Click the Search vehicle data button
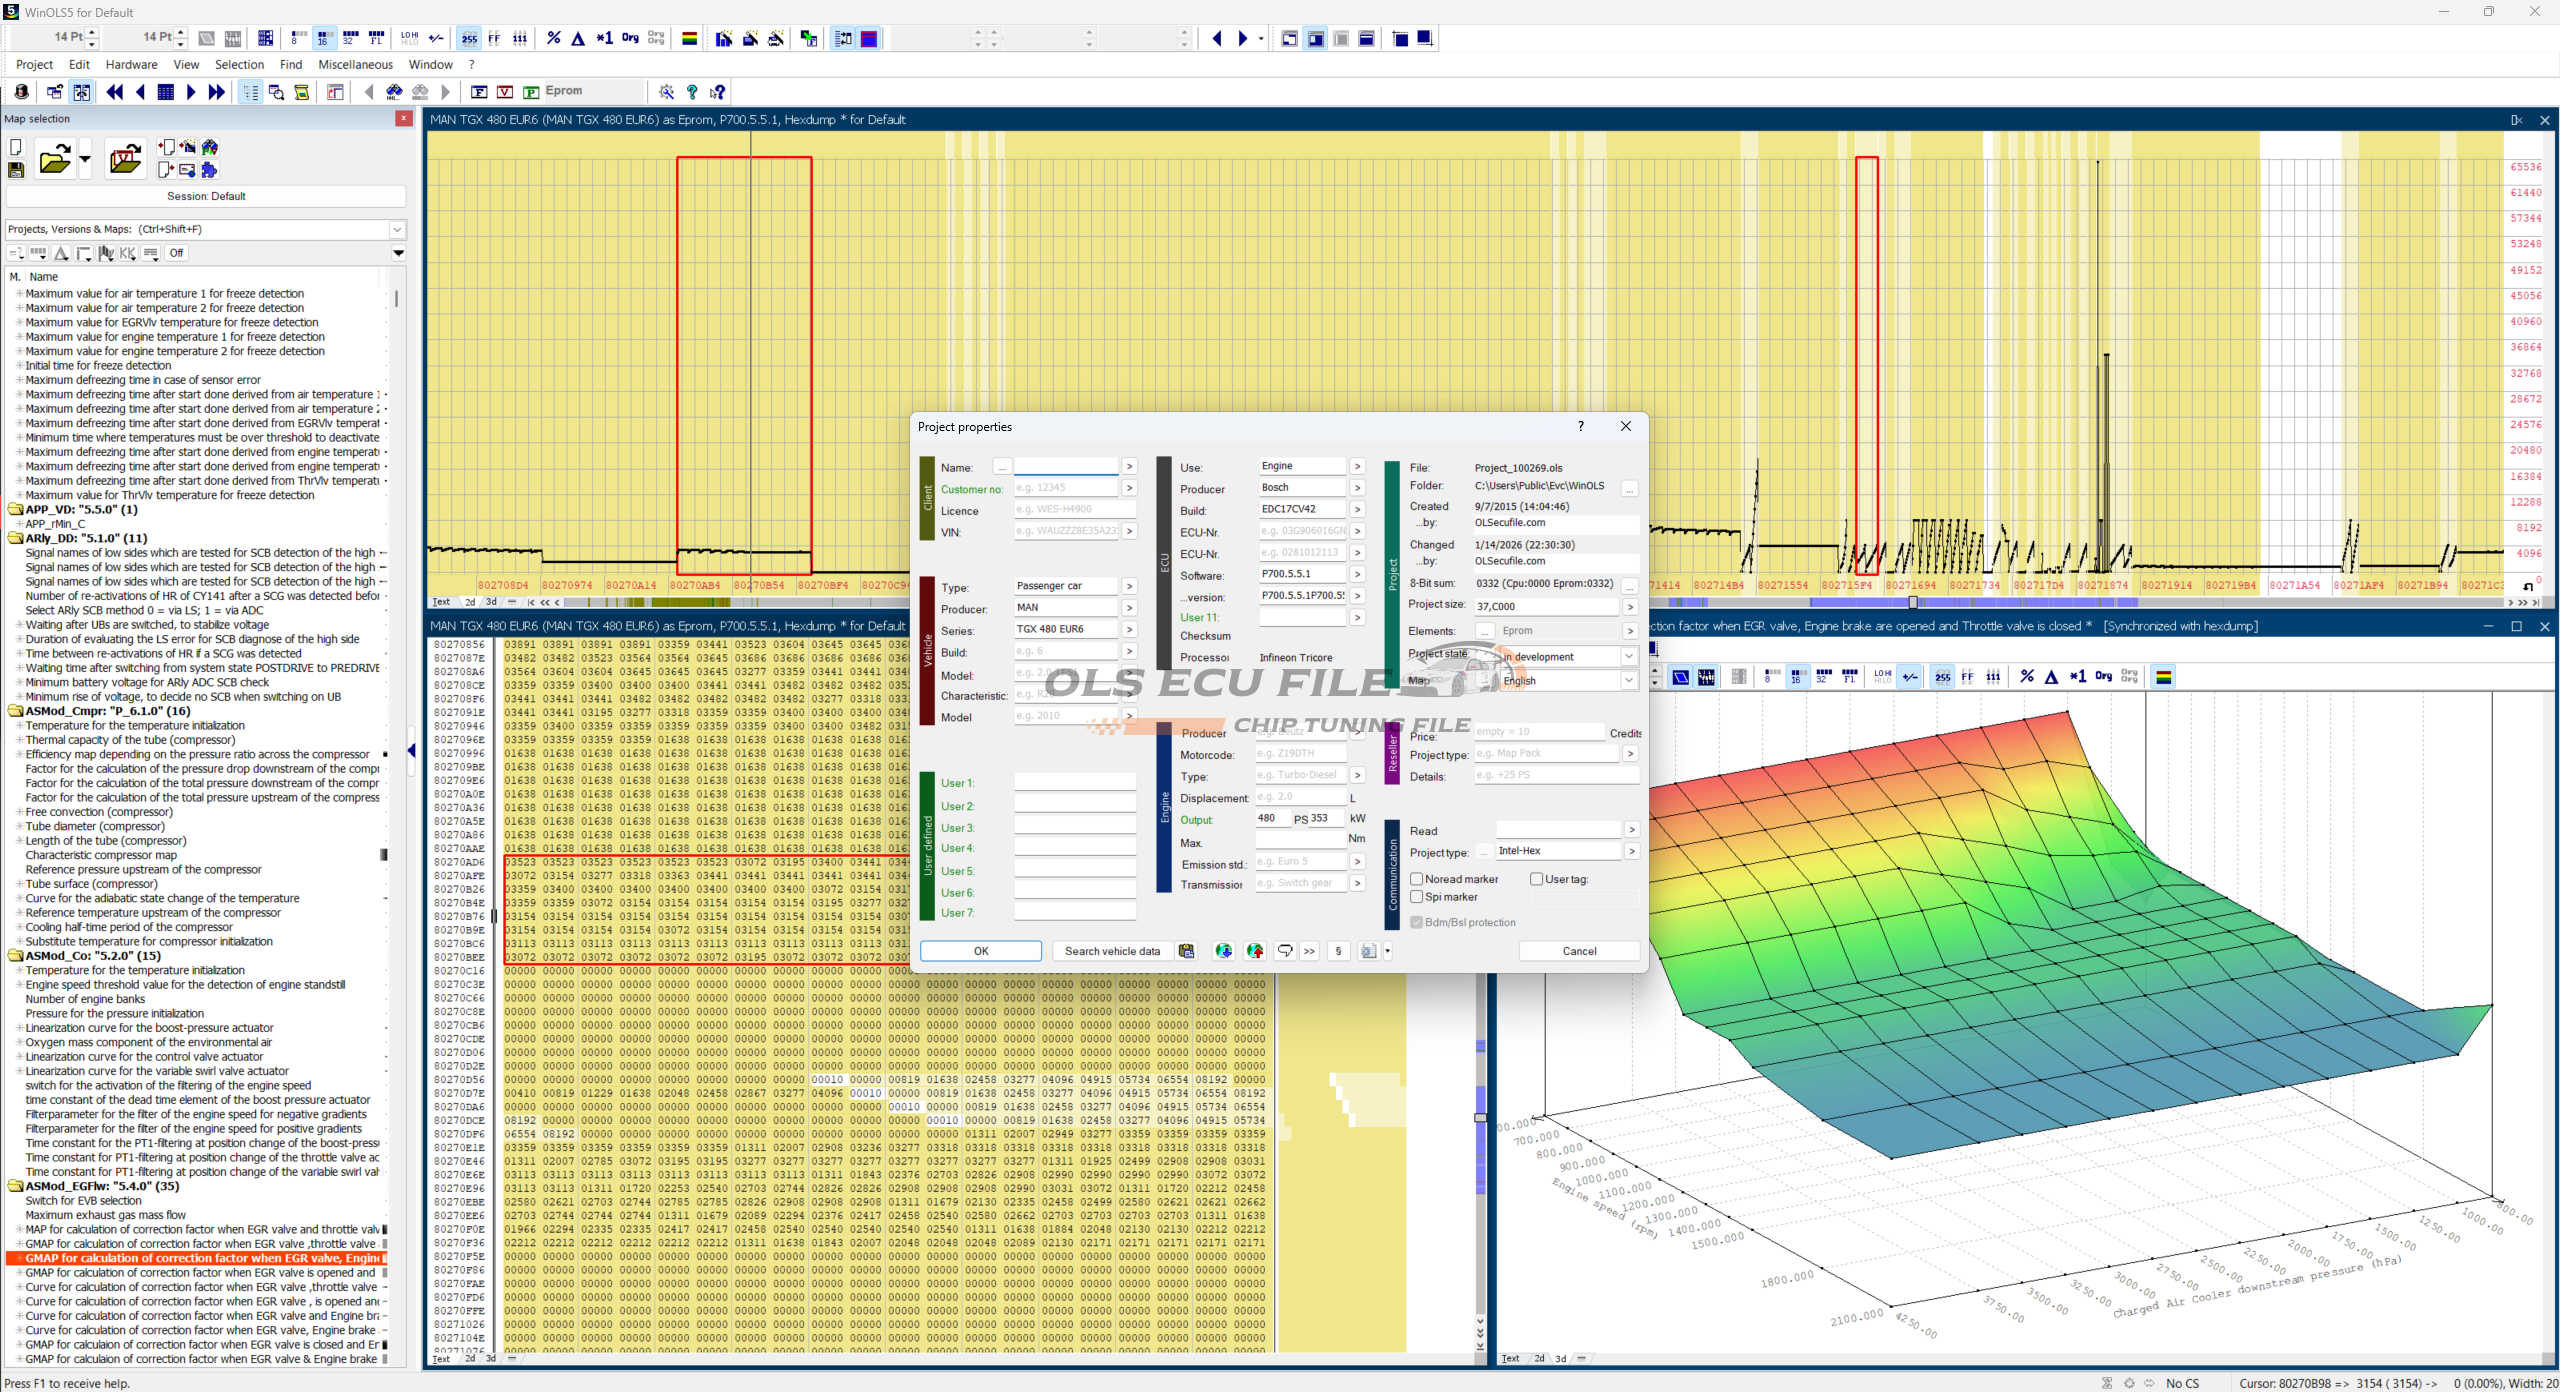The height and width of the screenshot is (1392, 2560). [x=1112, y=951]
